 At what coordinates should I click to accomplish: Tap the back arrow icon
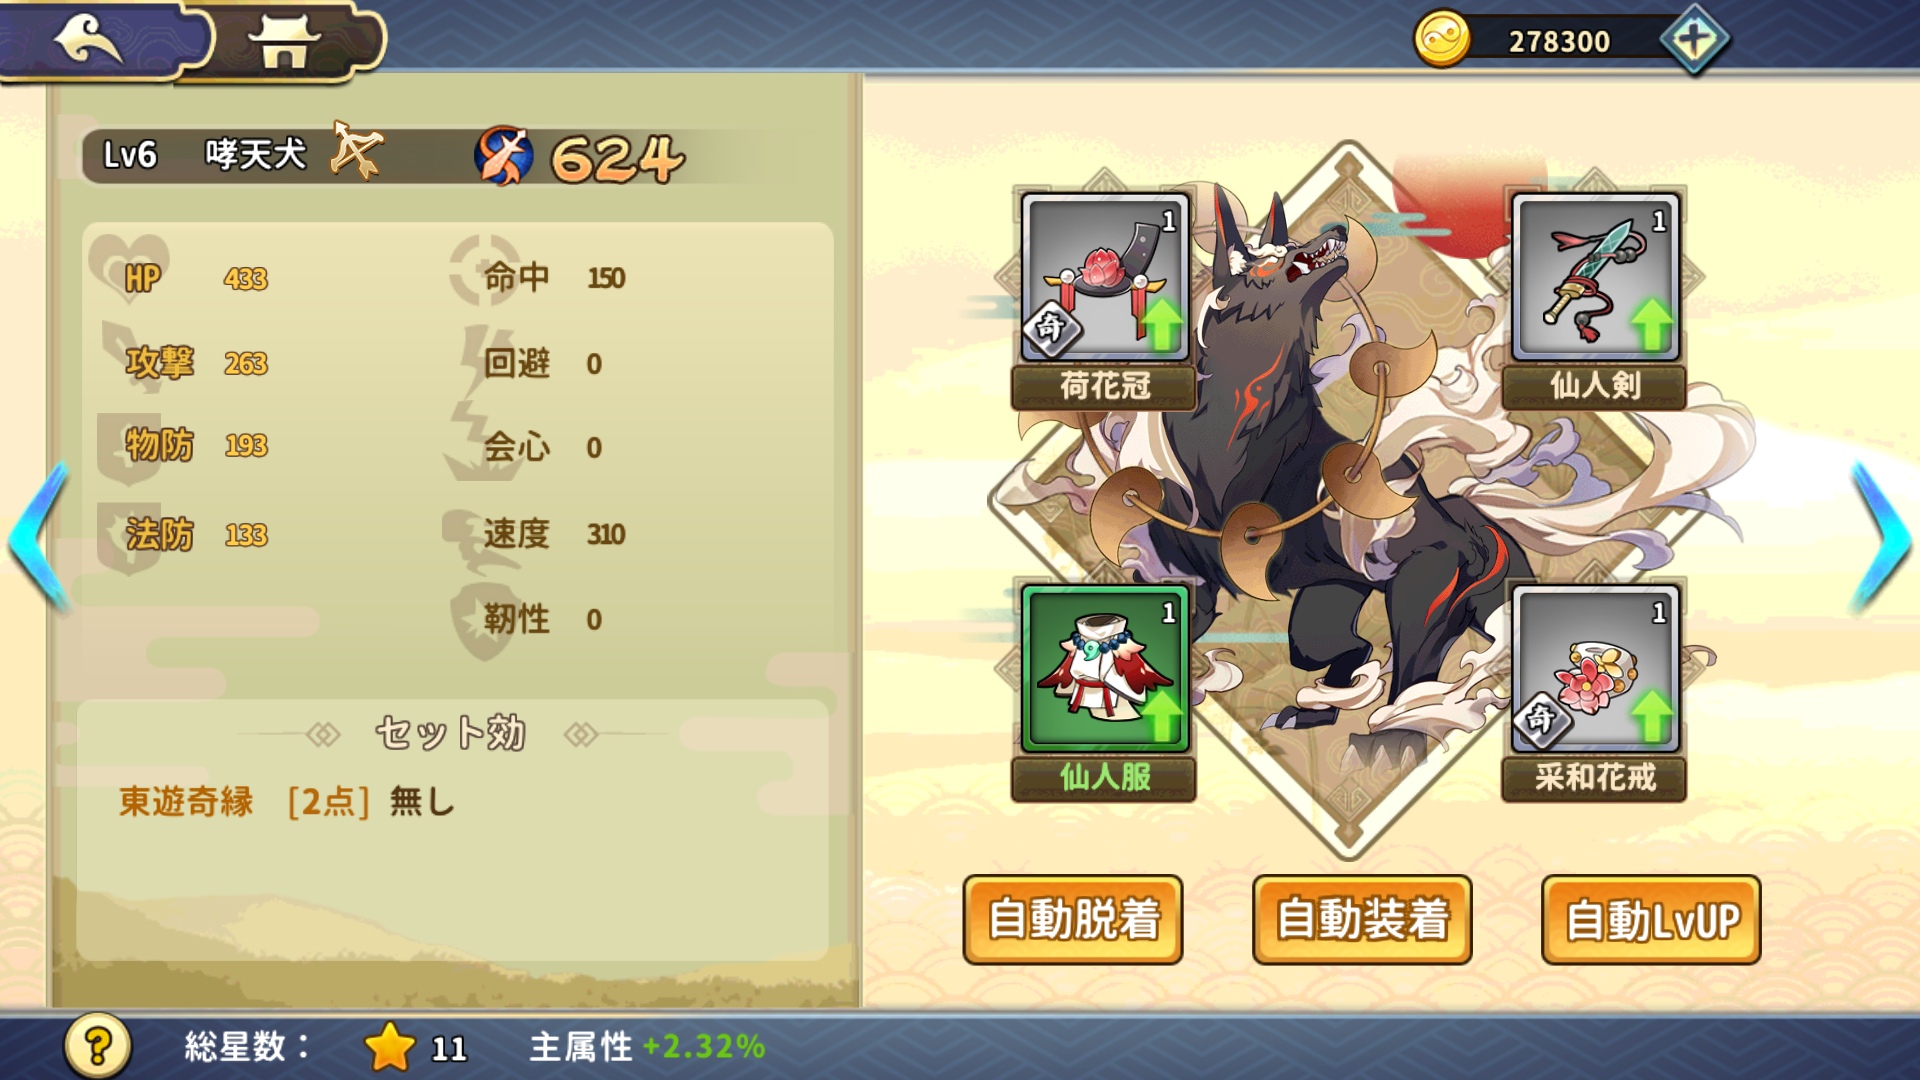pos(90,40)
